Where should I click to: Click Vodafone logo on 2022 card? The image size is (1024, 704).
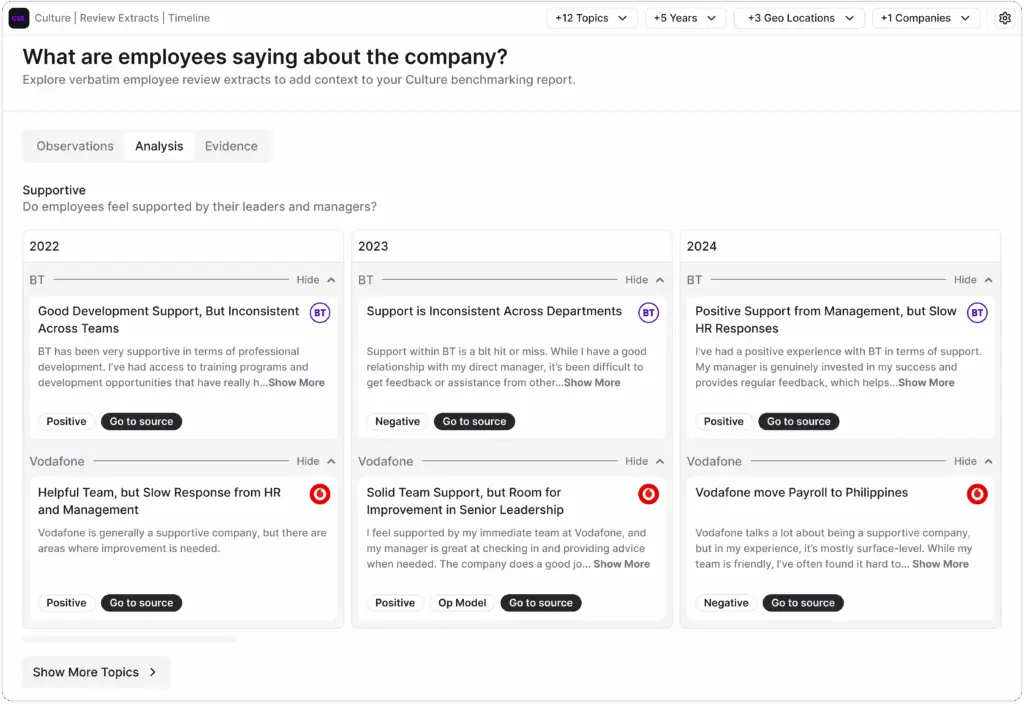click(x=320, y=494)
